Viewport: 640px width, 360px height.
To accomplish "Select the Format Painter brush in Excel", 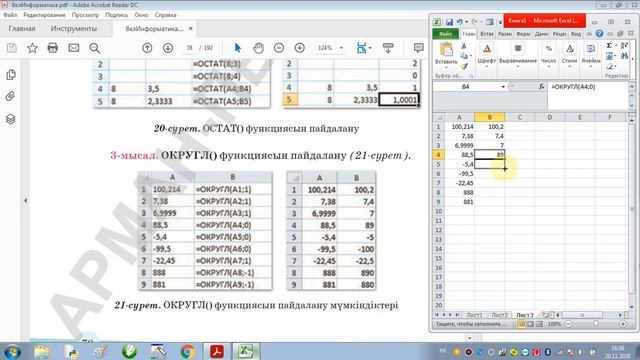I will tap(464, 66).
